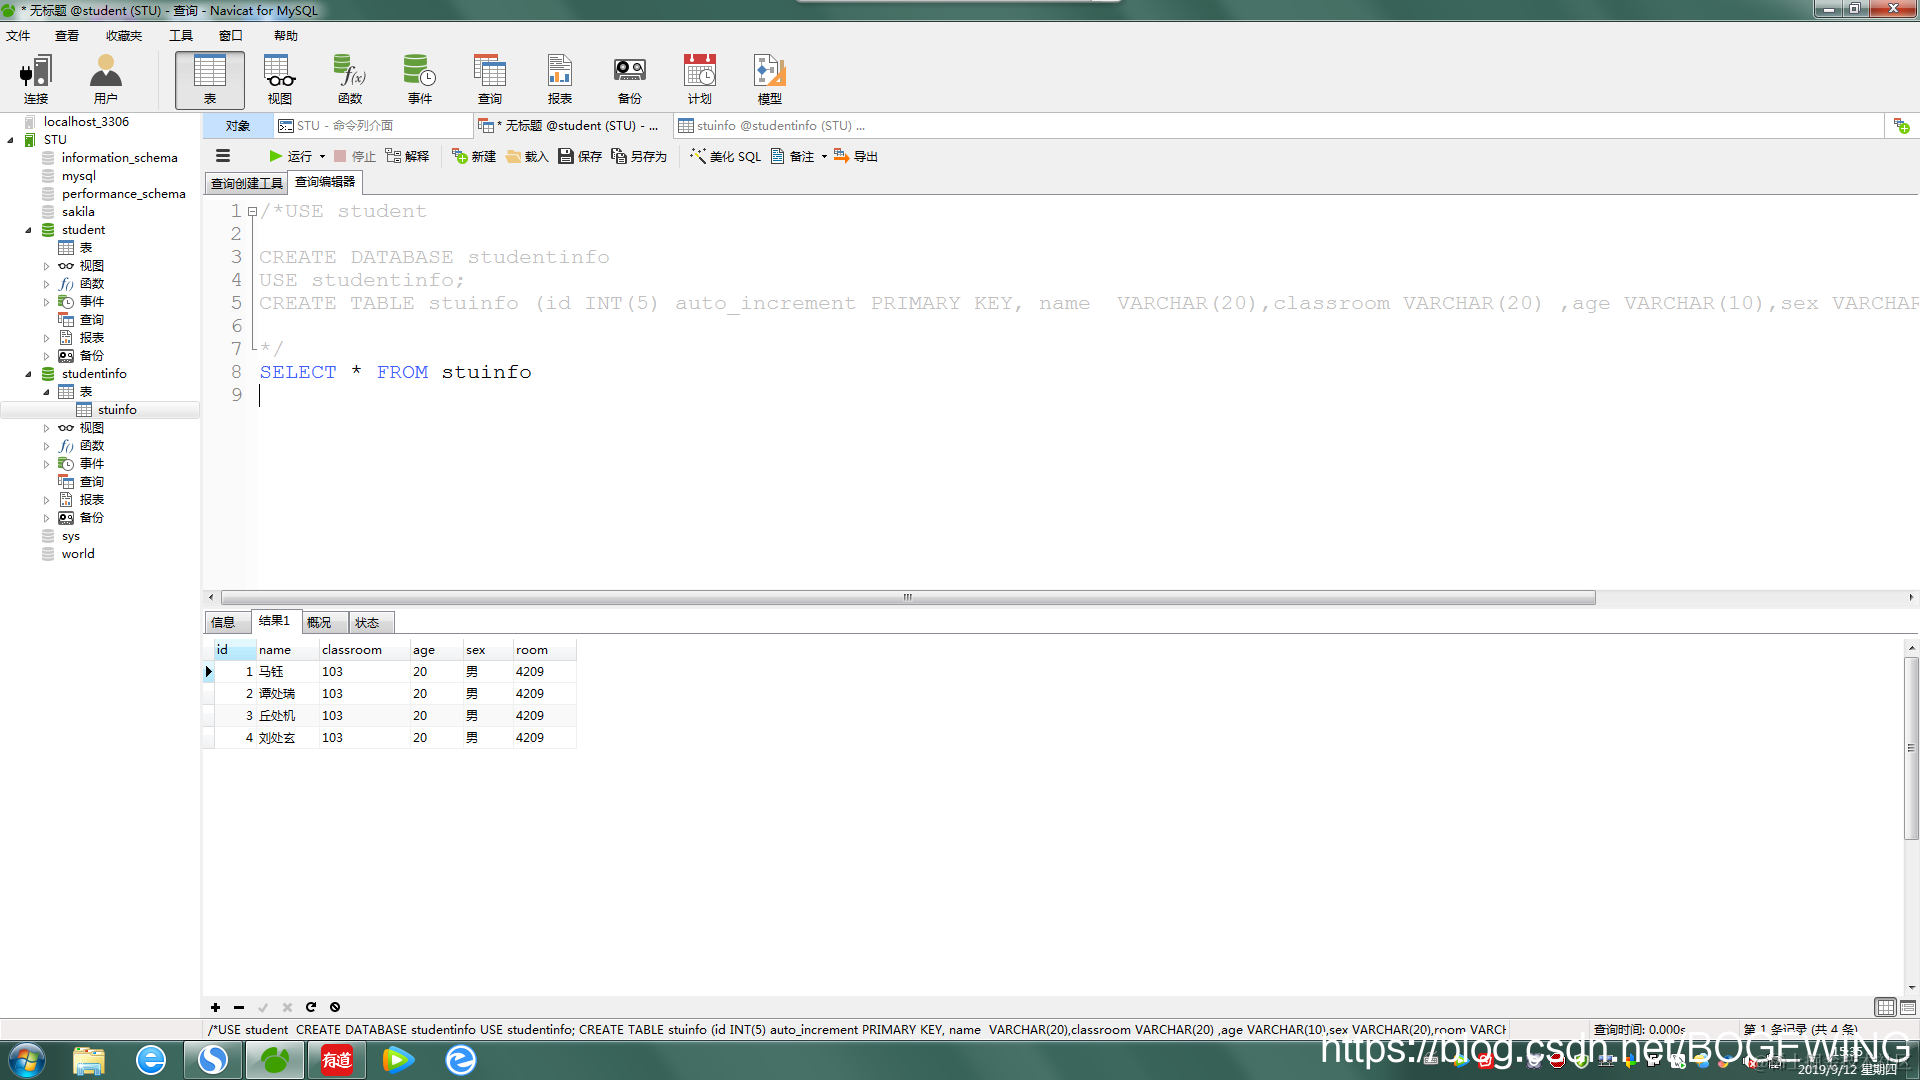Switch to grid view icon at bottom right
This screenshot has height=1080, width=1920.
1884,1007
